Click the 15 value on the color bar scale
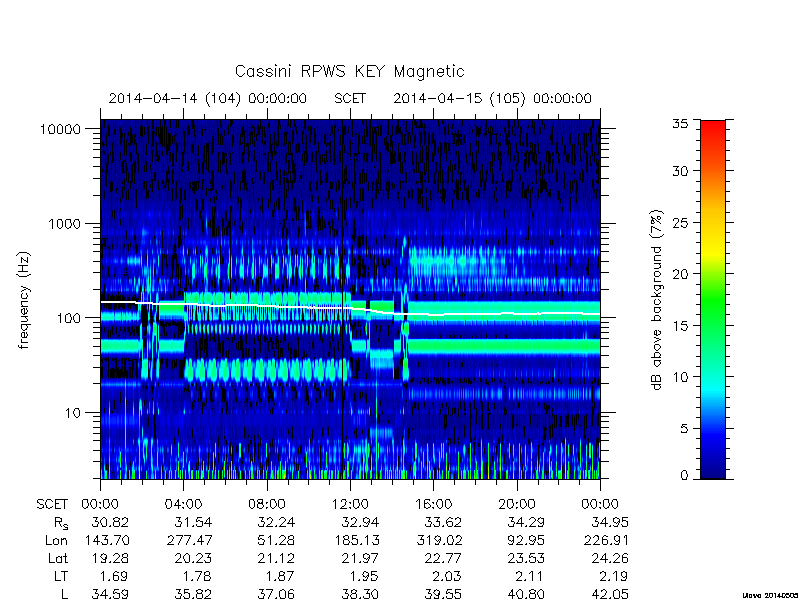 click(680, 326)
